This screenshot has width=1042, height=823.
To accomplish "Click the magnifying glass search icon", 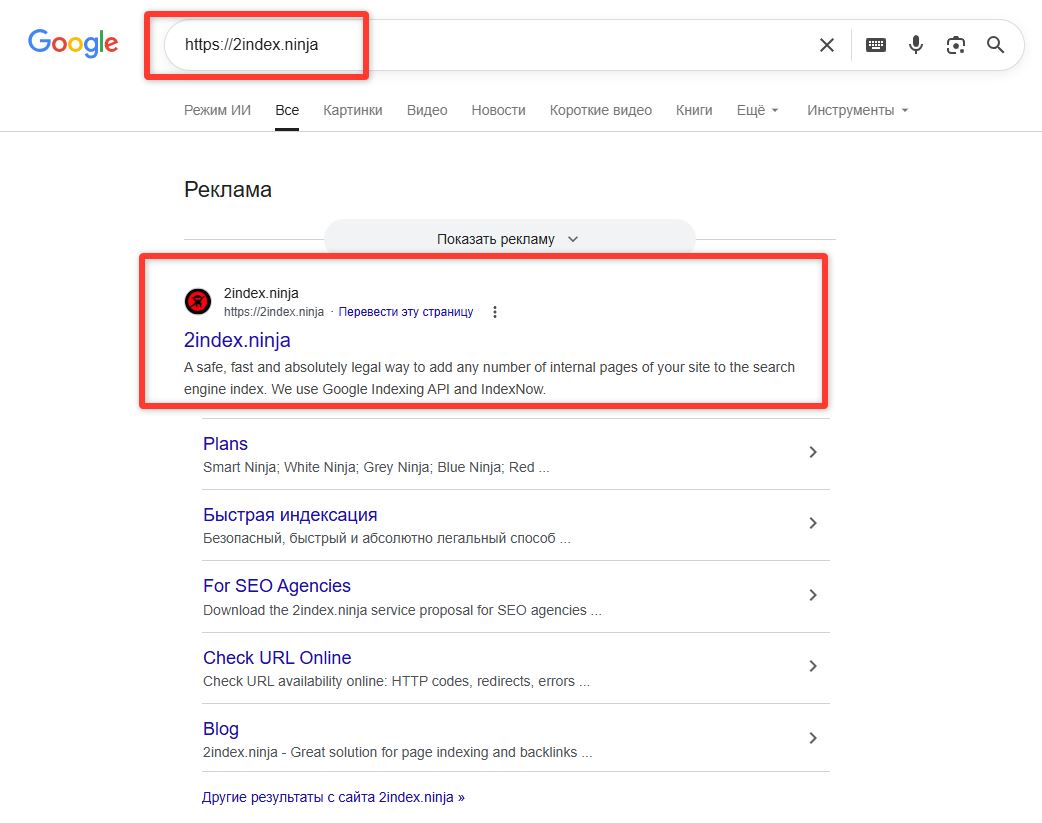I will (x=995, y=45).
